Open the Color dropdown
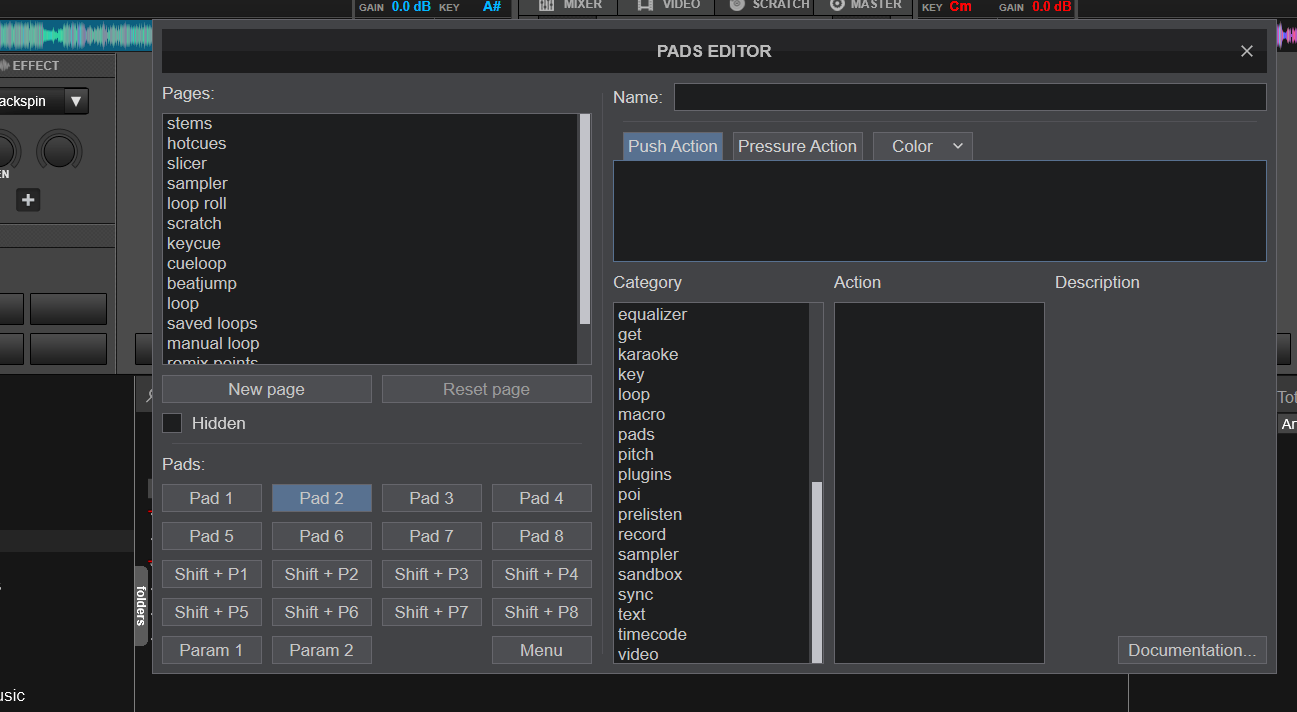This screenshot has width=1297, height=712. point(922,146)
